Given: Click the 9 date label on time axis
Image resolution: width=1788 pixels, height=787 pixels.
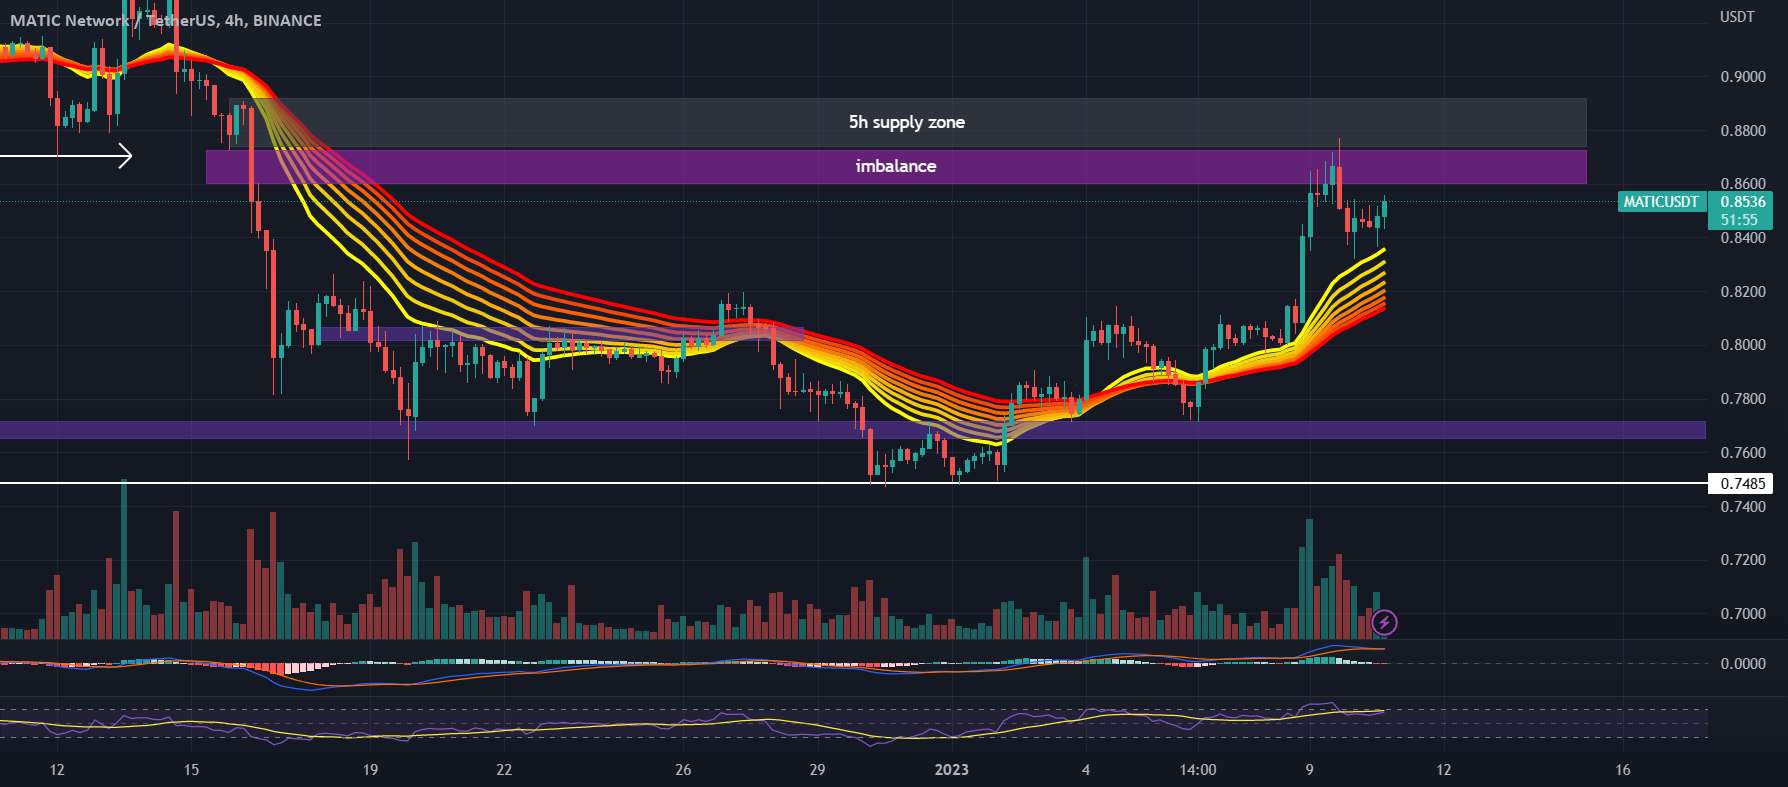Looking at the screenshot, I should point(1309,770).
